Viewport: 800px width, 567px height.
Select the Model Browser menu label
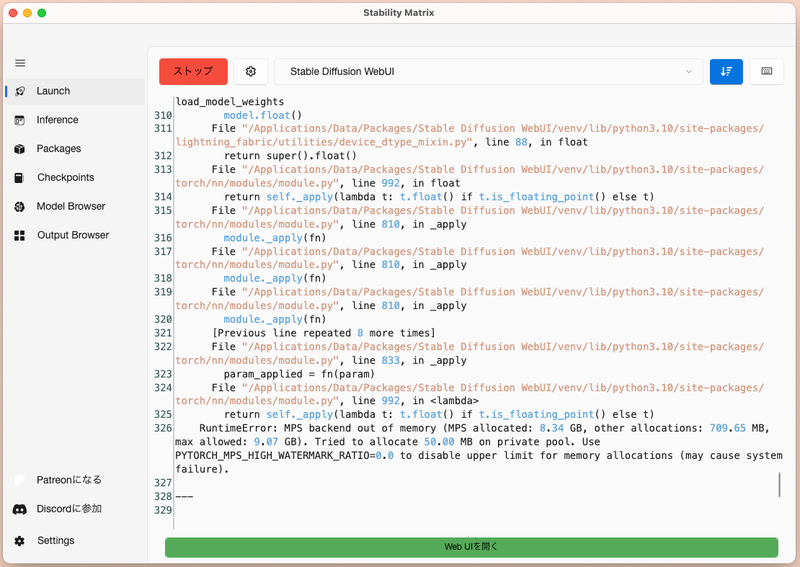point(71,206)
